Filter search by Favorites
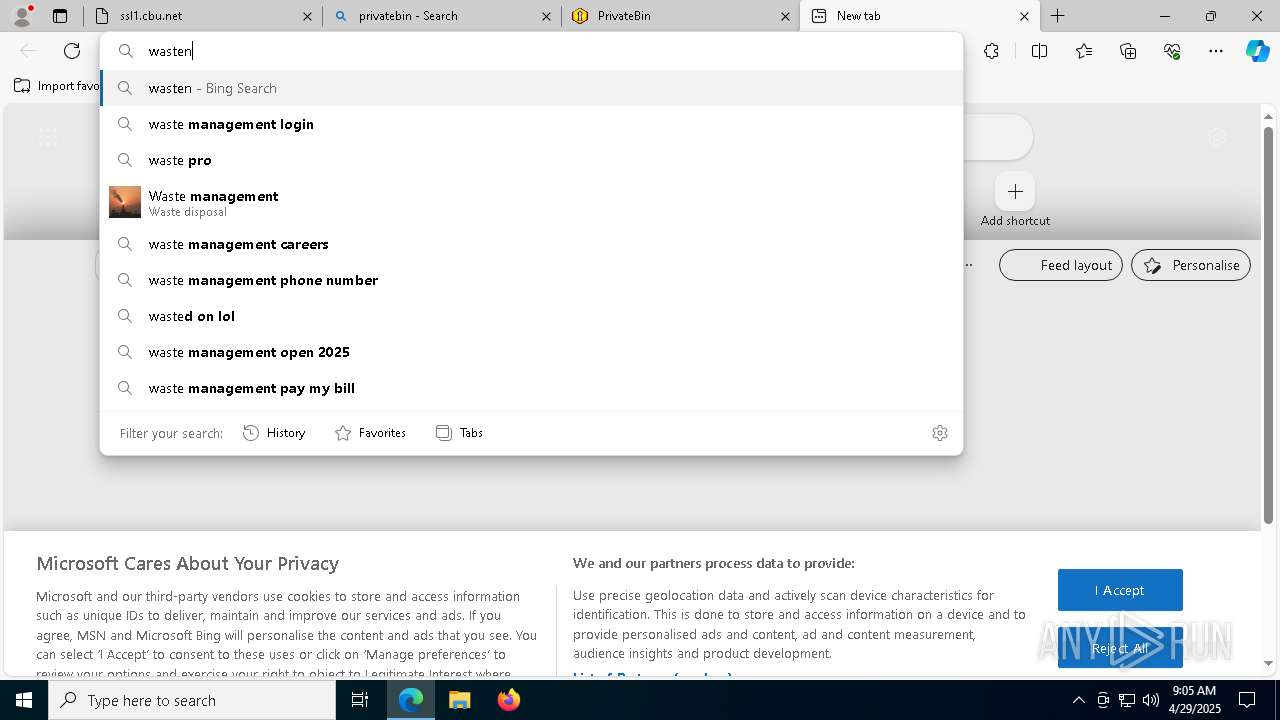 (x=370, y=433)
